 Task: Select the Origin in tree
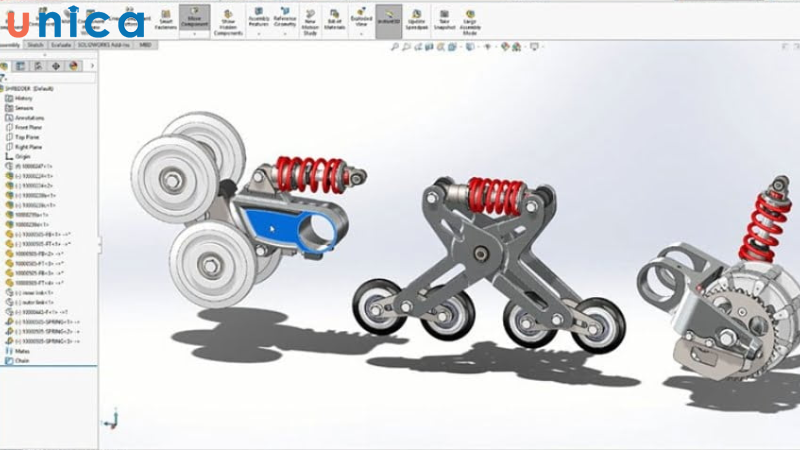pos(18,156)
